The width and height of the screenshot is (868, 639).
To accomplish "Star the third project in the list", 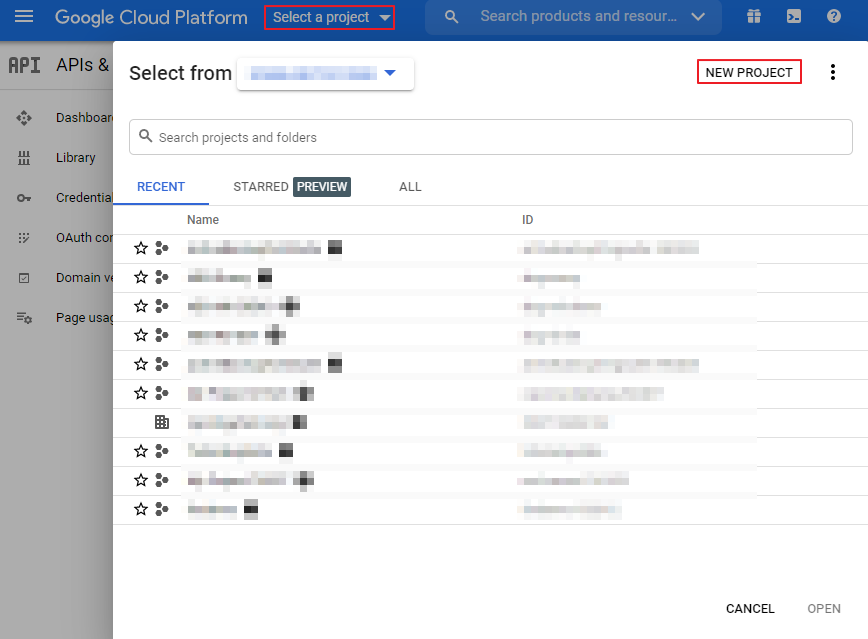I will 141,306.
